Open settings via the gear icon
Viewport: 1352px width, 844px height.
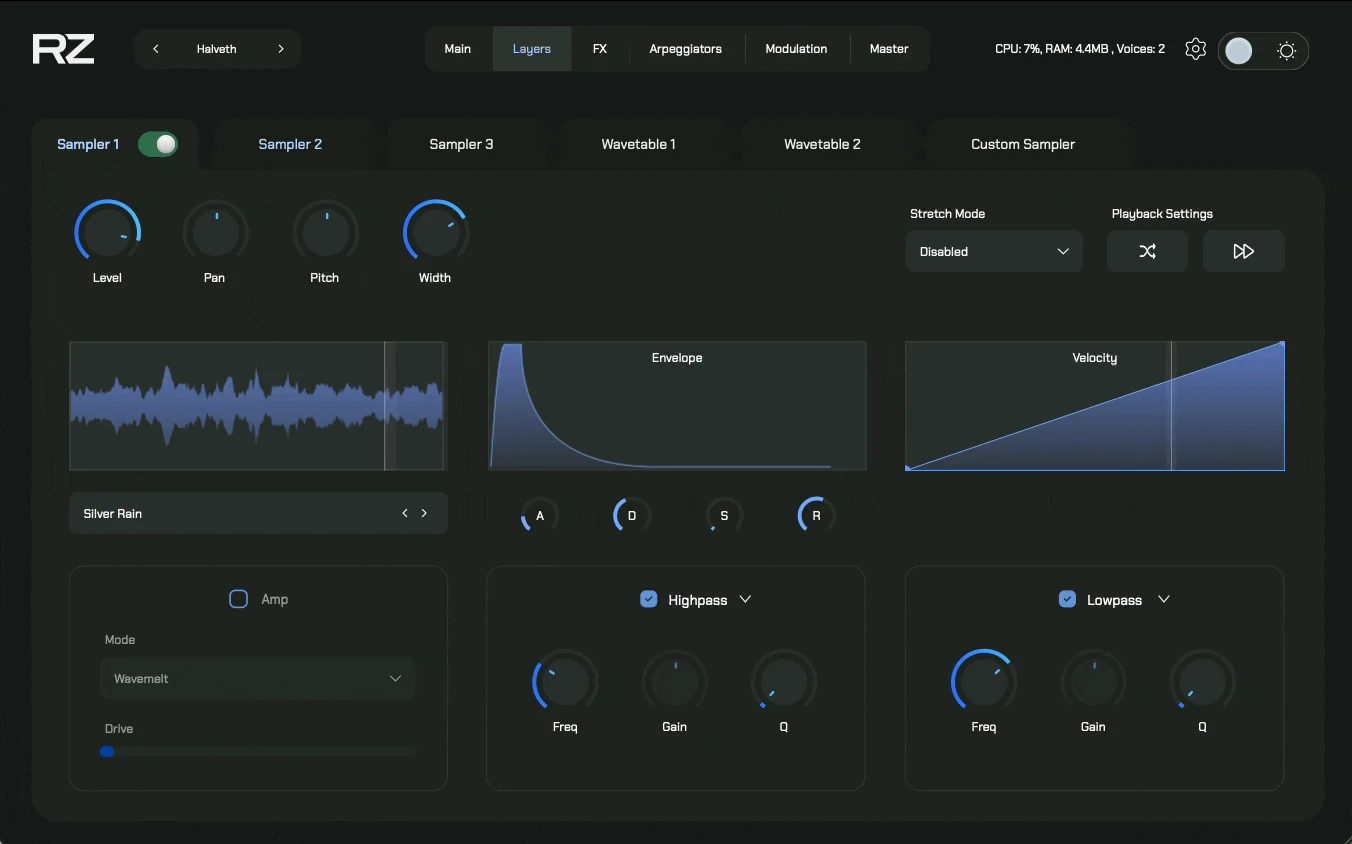tap(1195, 49)
